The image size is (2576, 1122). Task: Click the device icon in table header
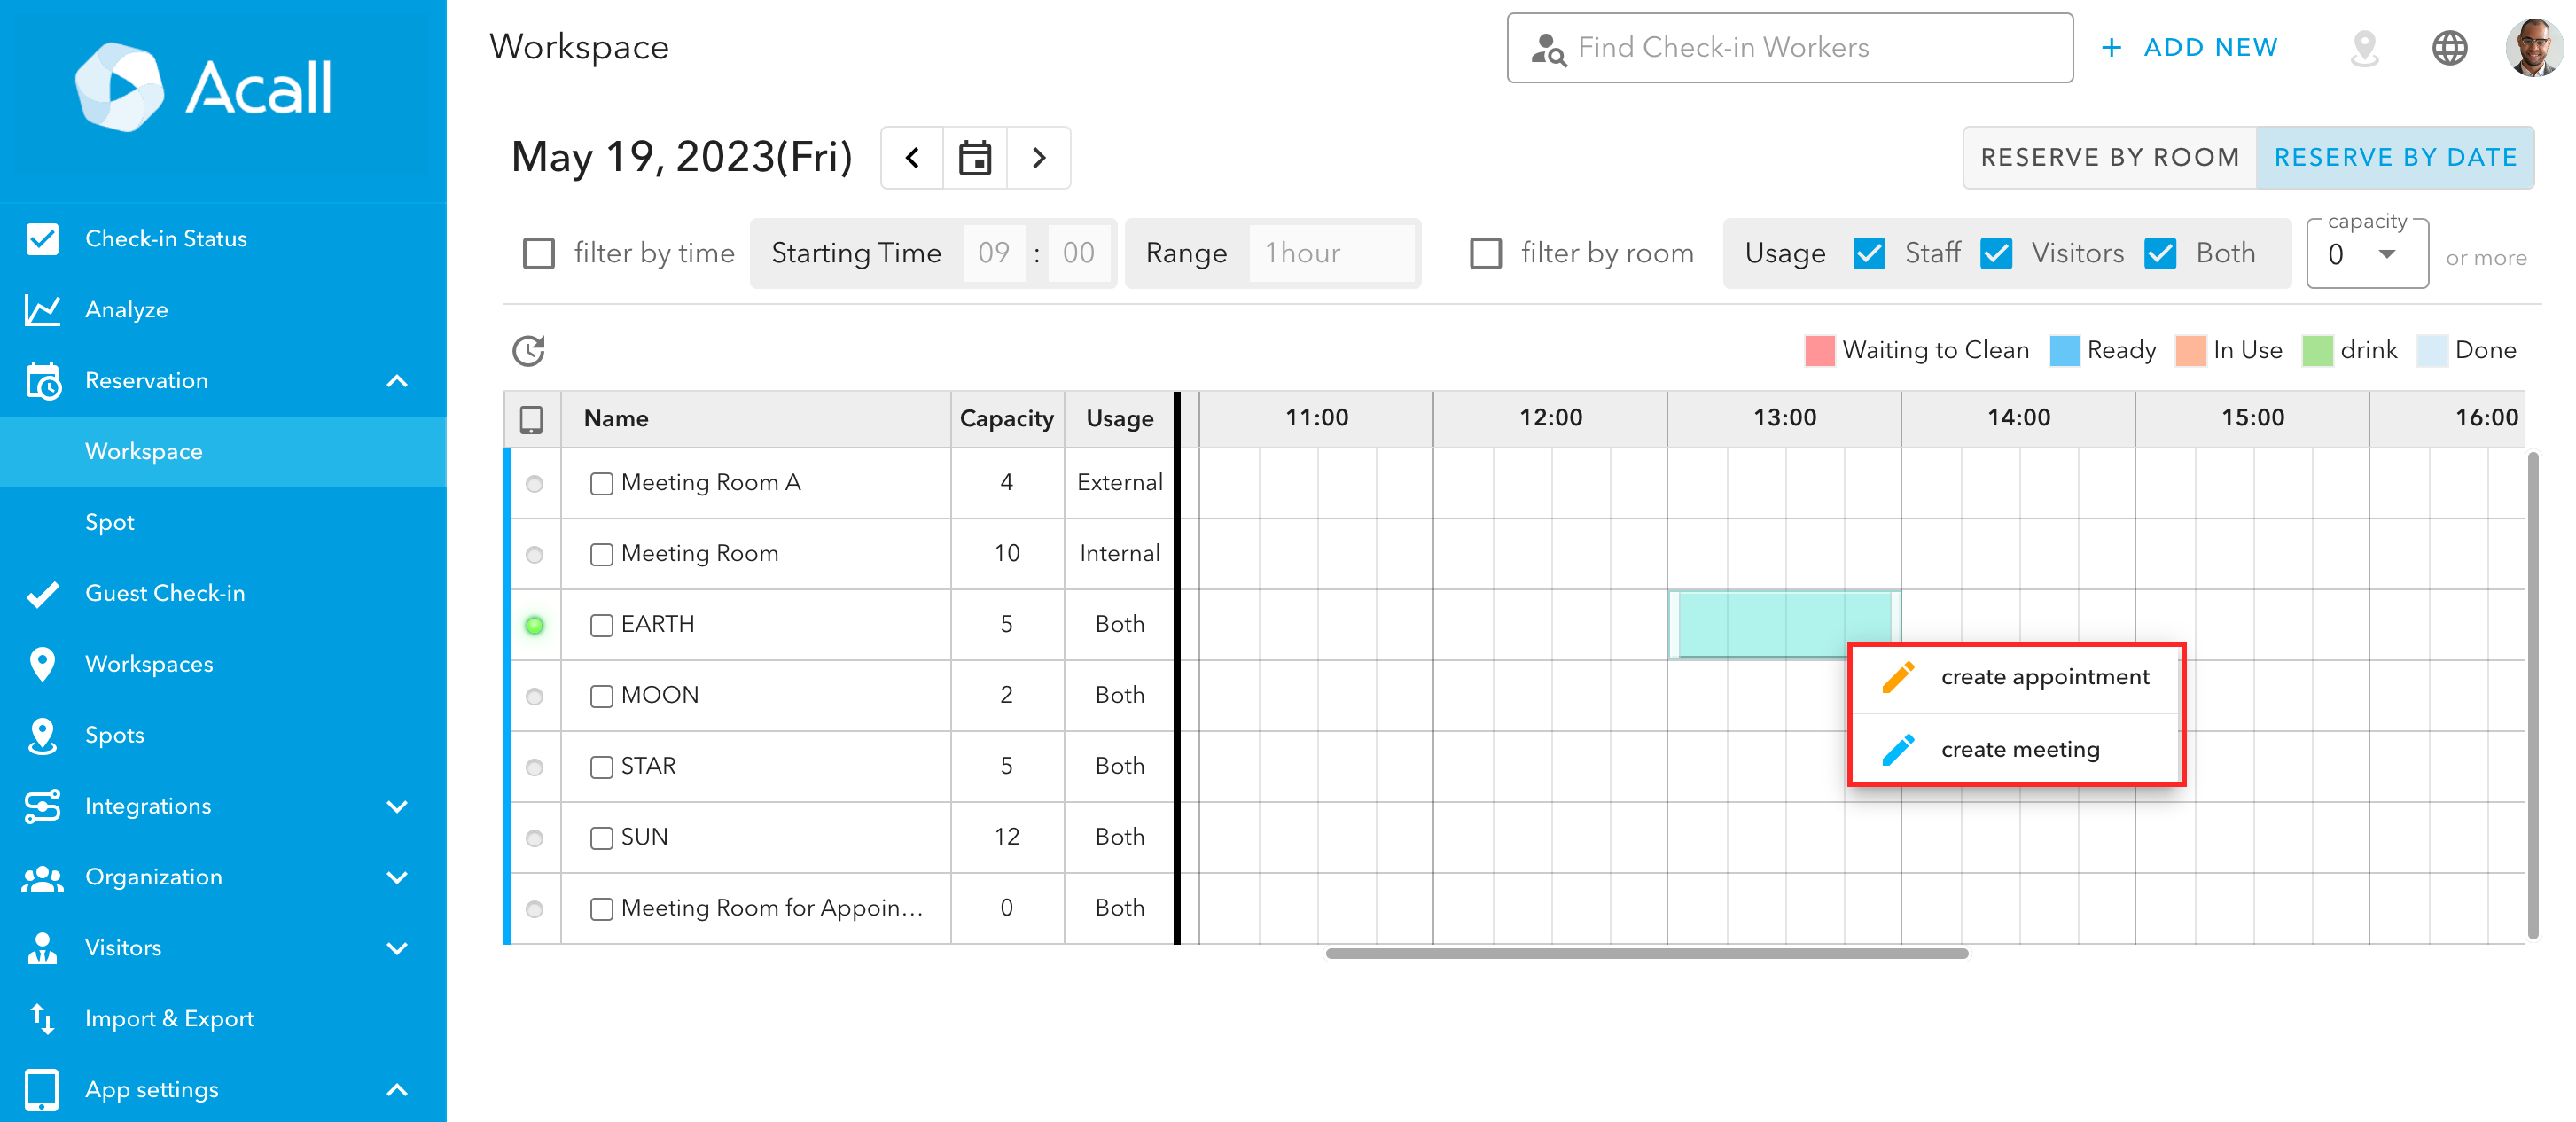tap(531, 419)
